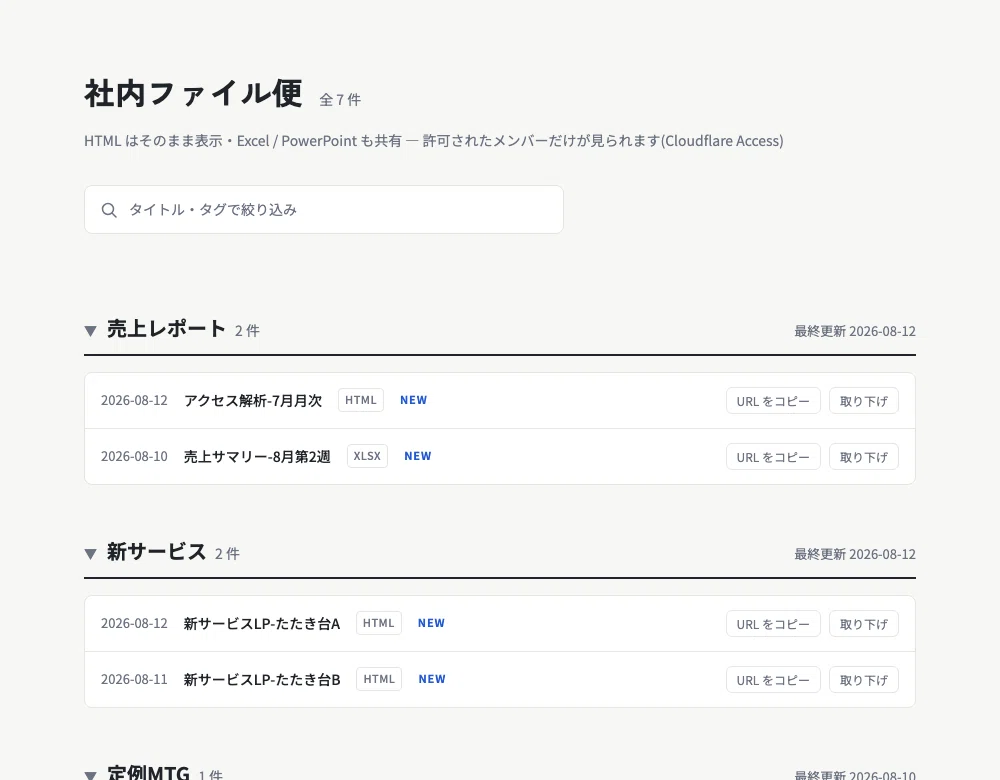Screen dimensions: 1000x780
Task: Click the 全 7 件 total count
Action: tap(340, 99)
